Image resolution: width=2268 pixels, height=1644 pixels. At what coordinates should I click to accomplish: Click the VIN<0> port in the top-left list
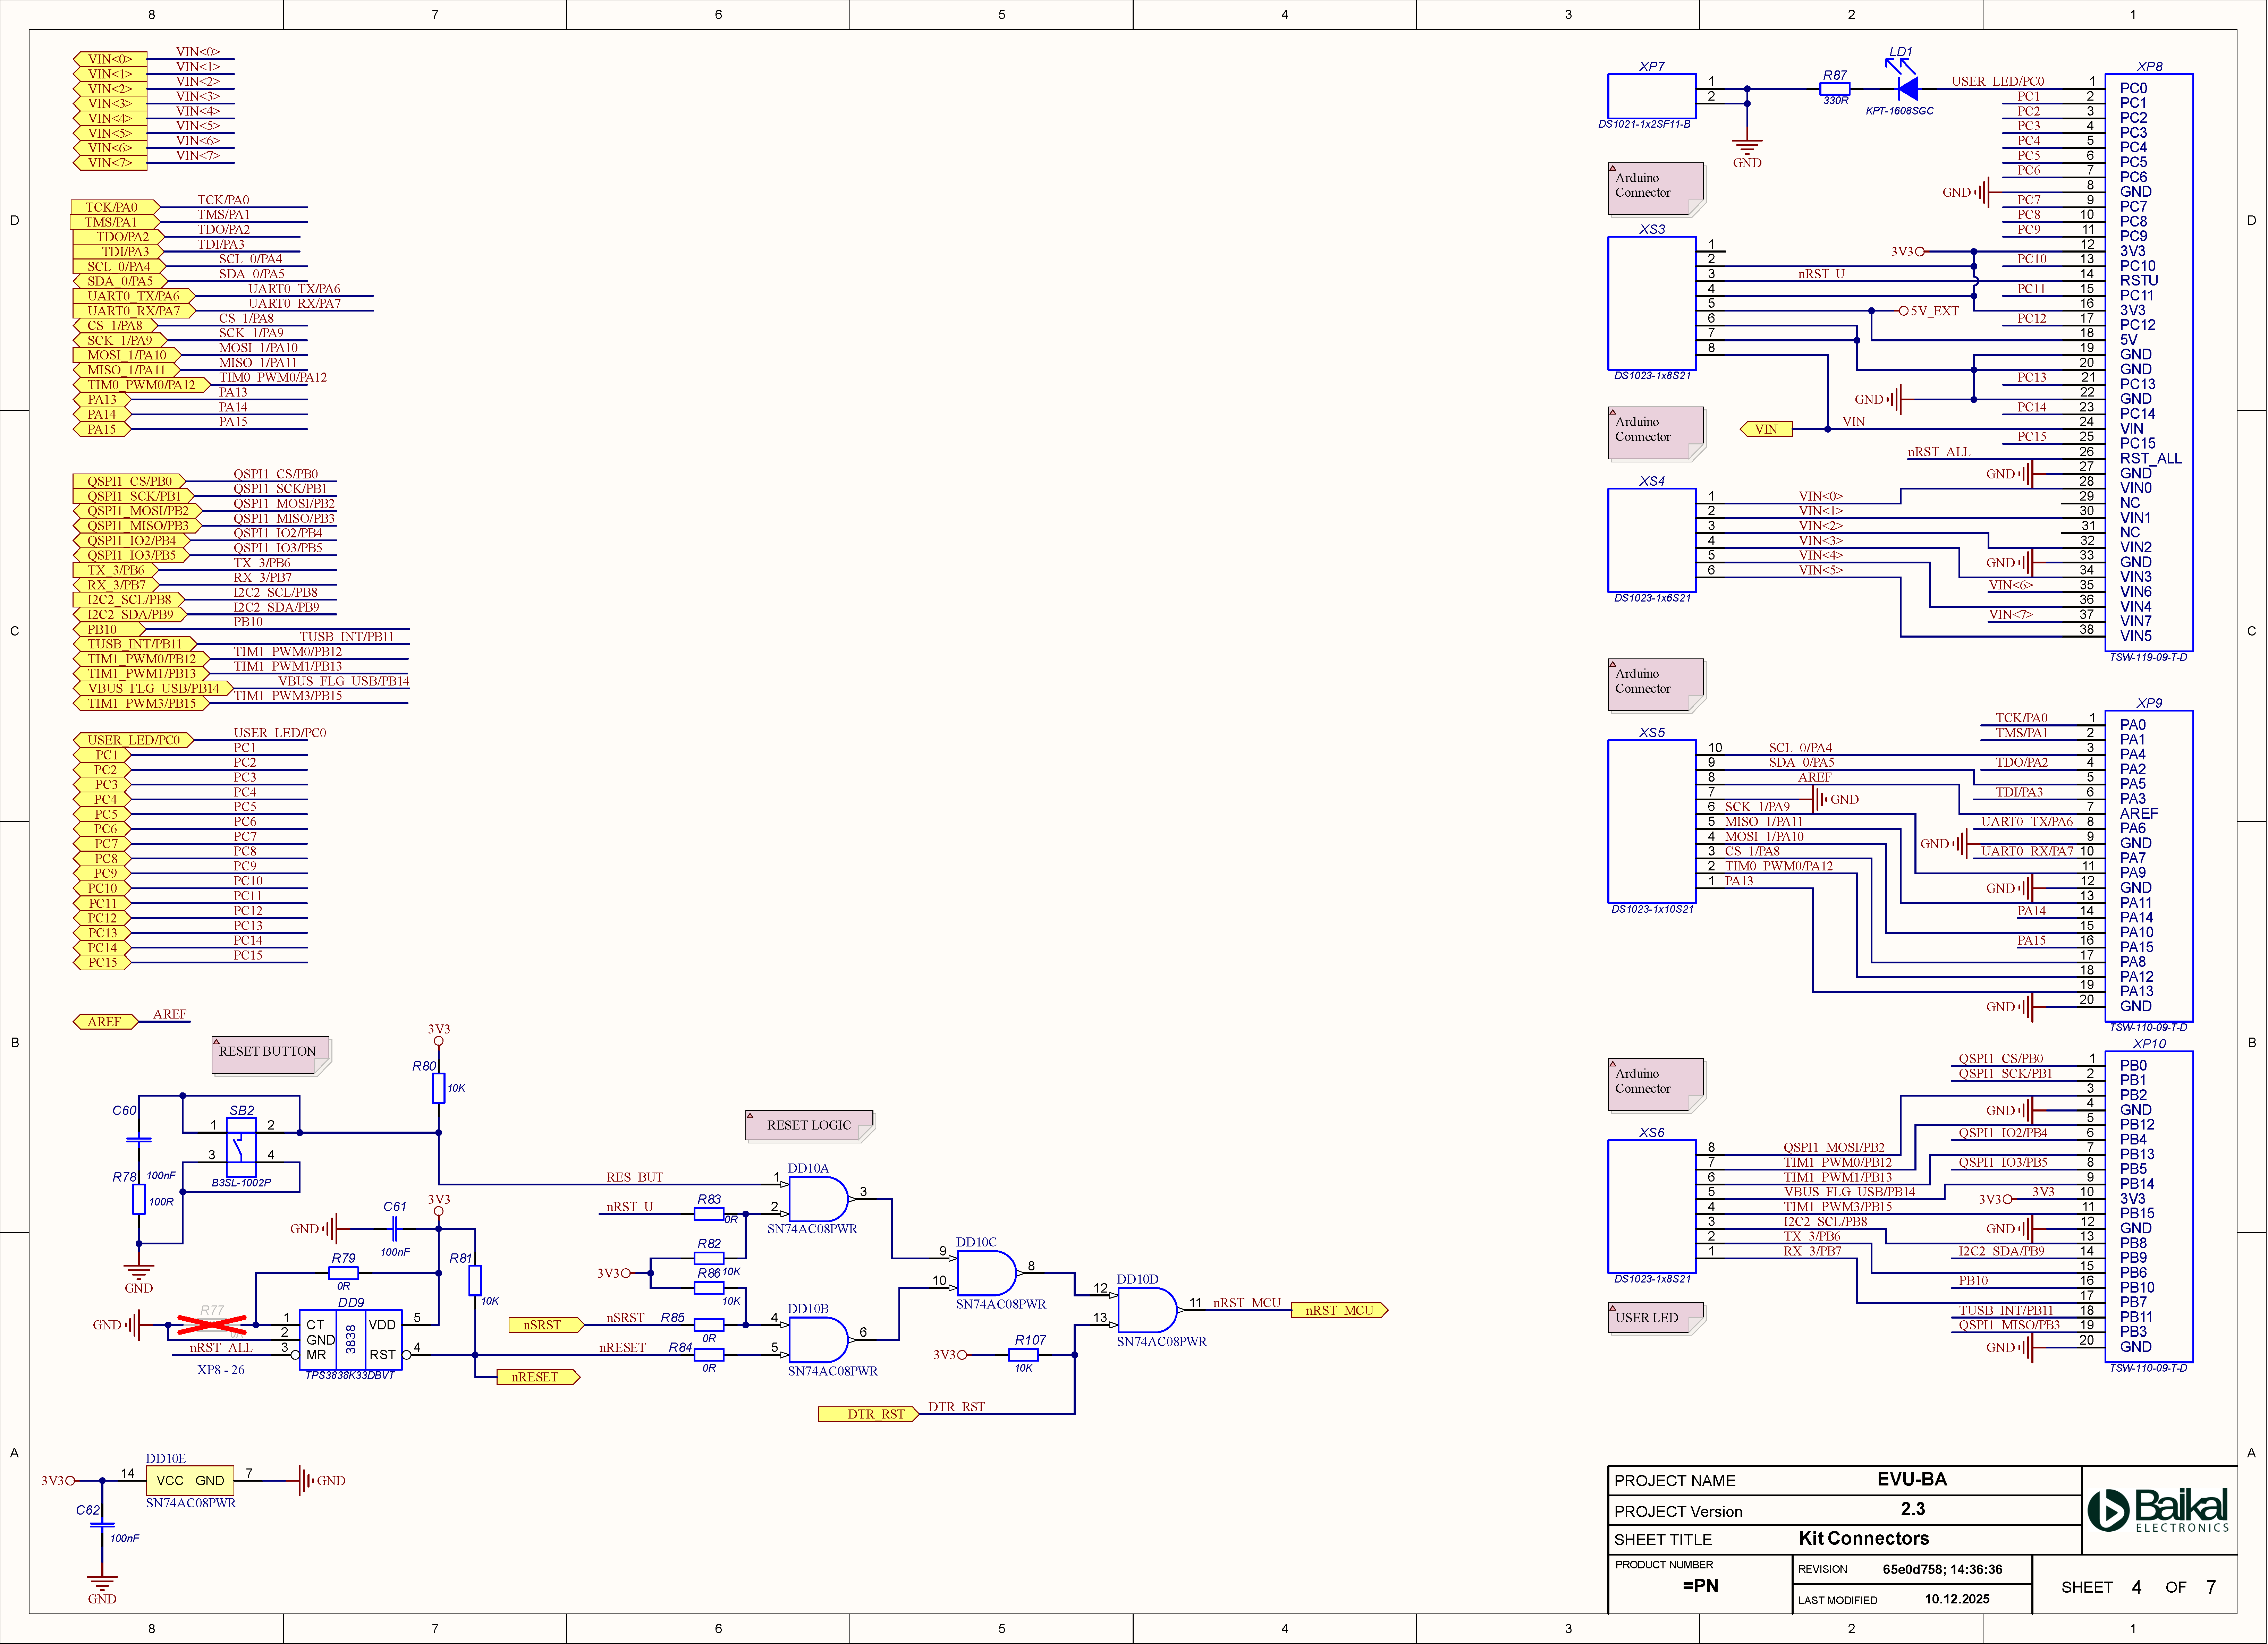[x=110, y=59]
